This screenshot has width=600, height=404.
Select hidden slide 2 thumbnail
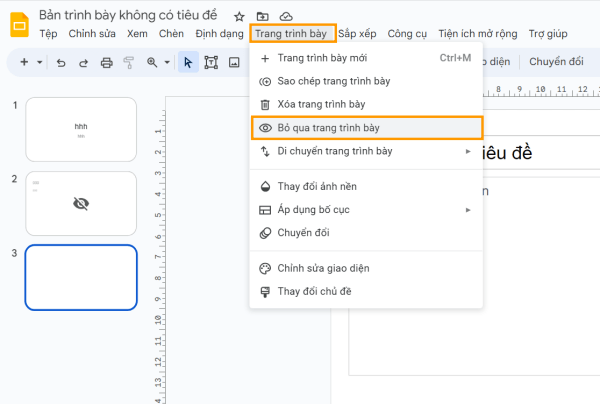click(x=81, y=204)
